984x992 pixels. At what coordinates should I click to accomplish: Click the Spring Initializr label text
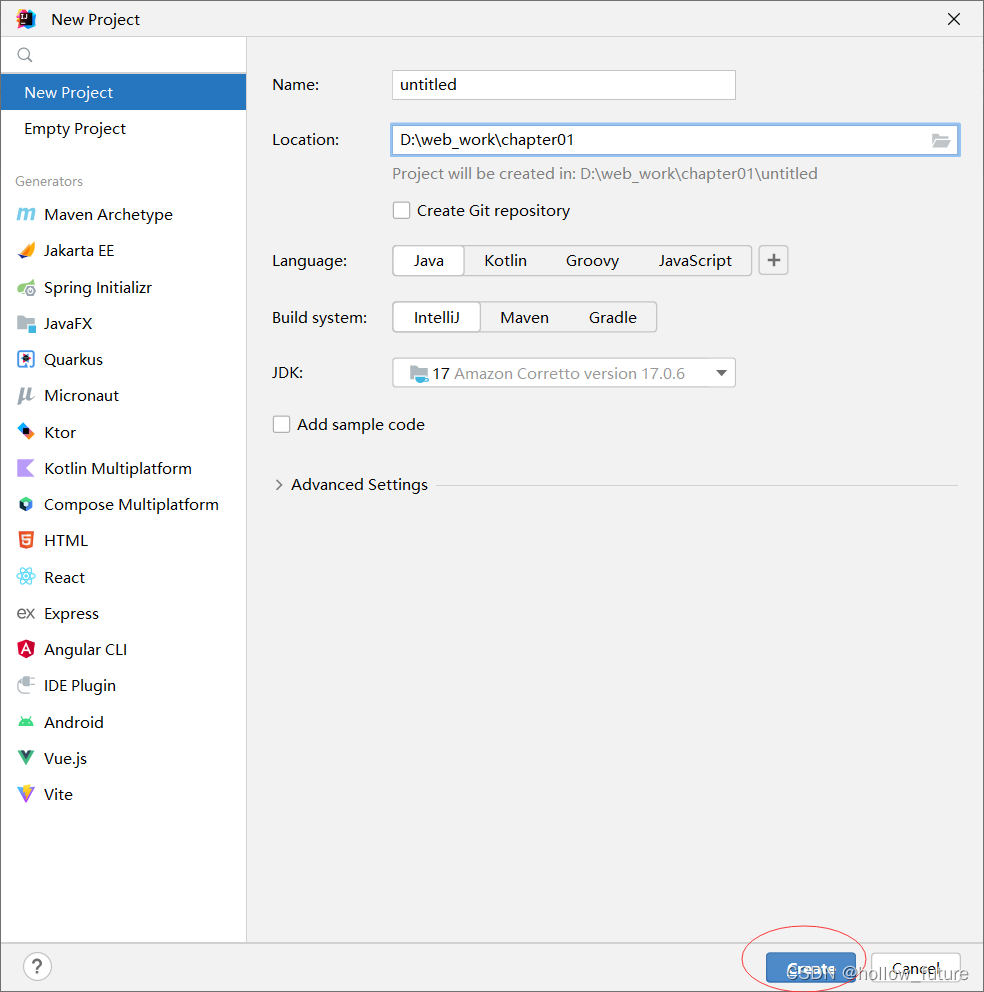tap(98, 288)
